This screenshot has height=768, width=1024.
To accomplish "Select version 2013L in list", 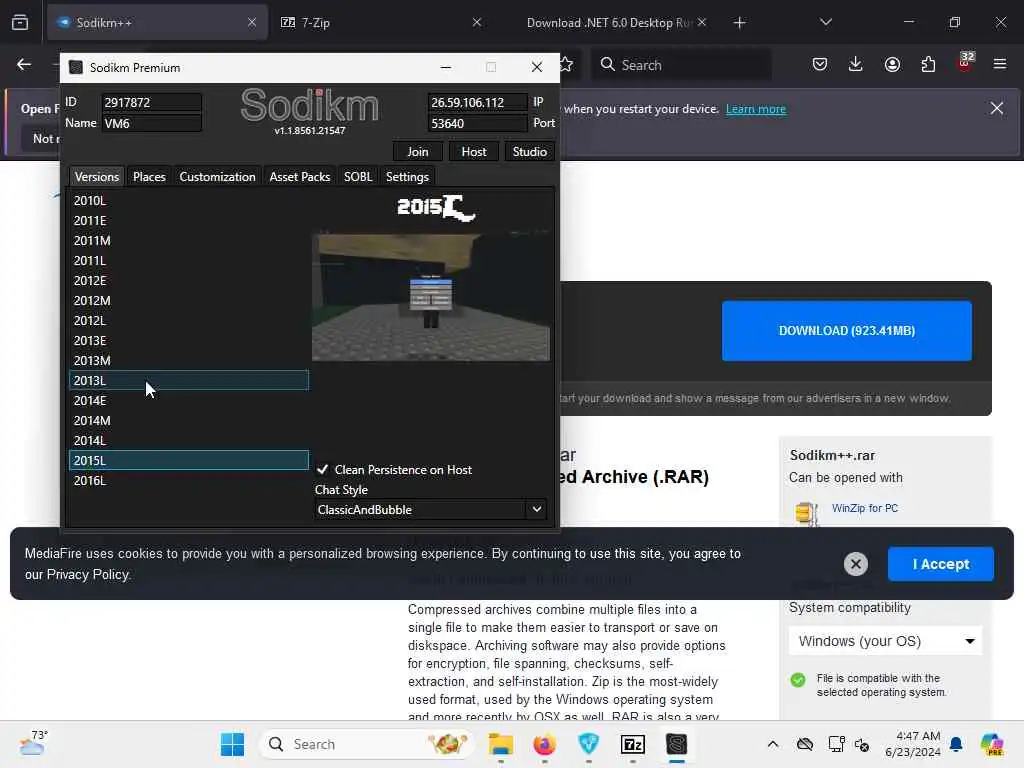I will [x=189, y=380].
